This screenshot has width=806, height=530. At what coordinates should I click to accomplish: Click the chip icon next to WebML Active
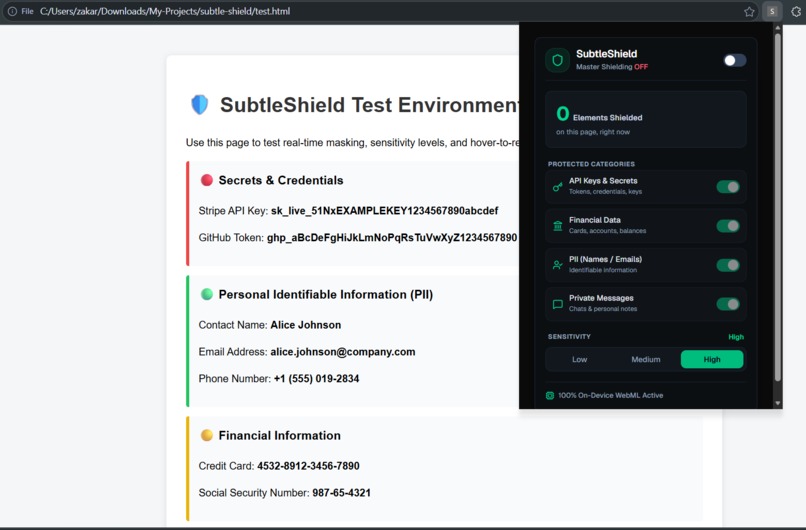coord(549,395)
